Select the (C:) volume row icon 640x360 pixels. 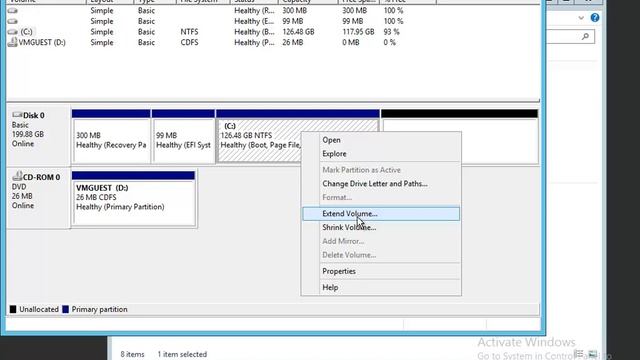(13, 32)
